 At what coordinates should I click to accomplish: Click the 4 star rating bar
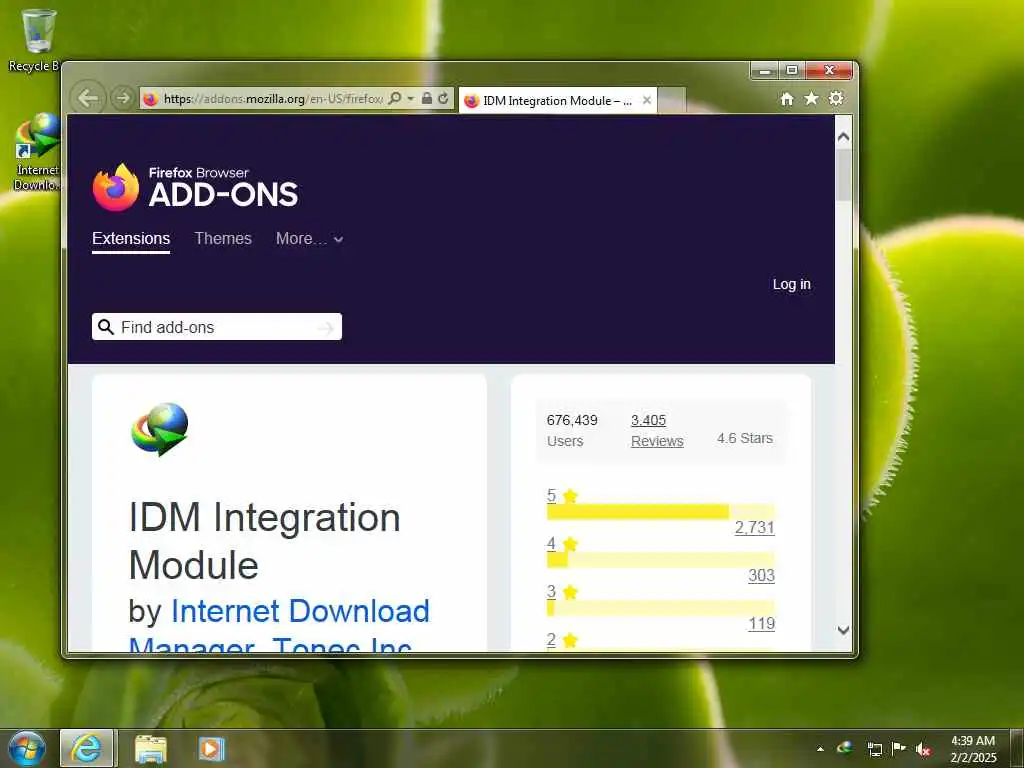pyautogui.click(x=660, y=560)
